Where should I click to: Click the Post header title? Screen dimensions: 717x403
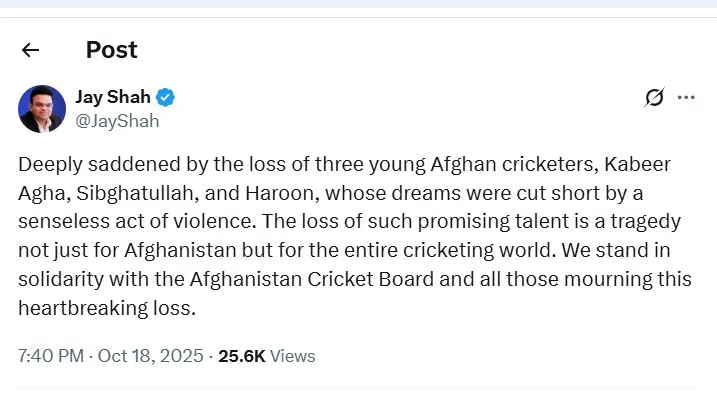111,50
